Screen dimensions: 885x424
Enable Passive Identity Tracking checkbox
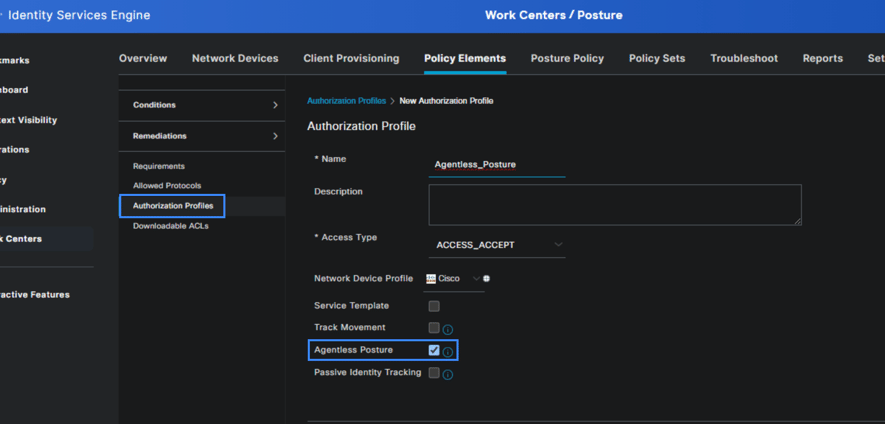pyautogui.click(x=434, y=373)
